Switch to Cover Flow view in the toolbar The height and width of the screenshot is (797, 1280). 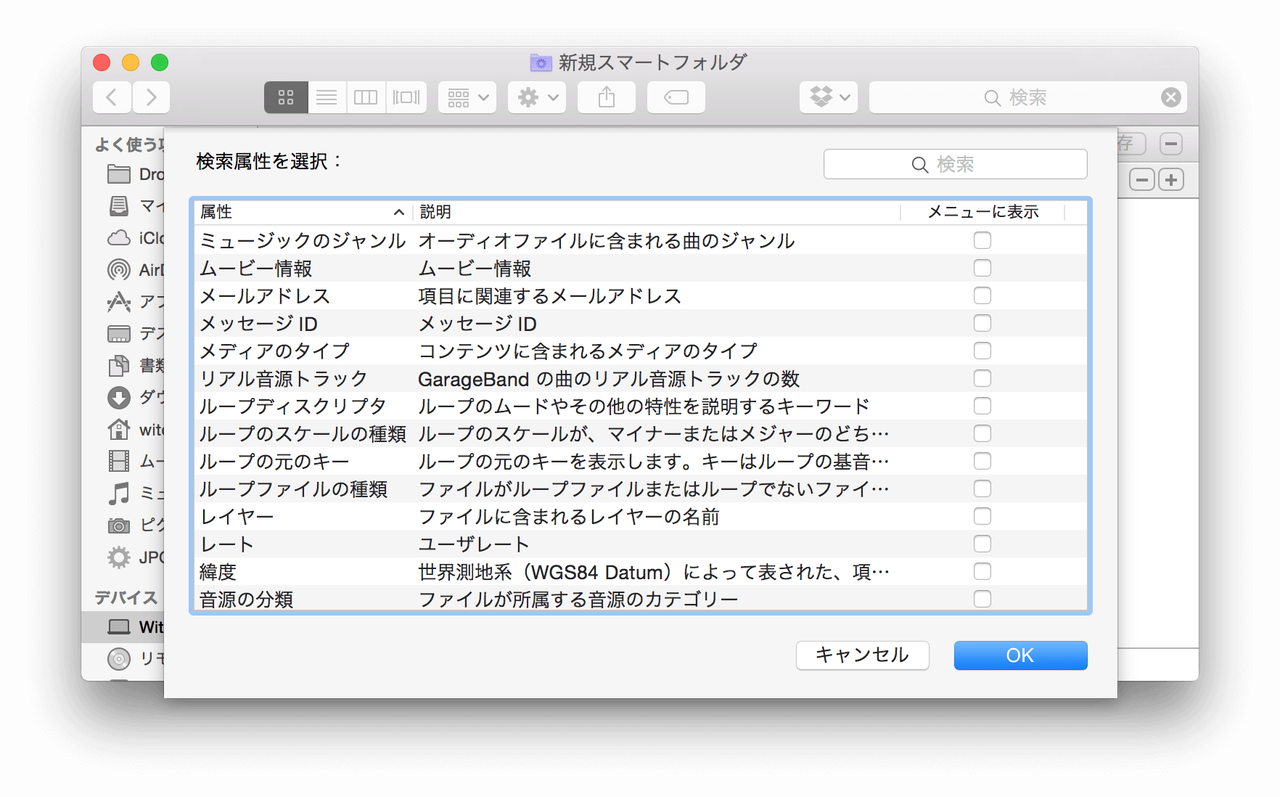[x=406, y=97]
